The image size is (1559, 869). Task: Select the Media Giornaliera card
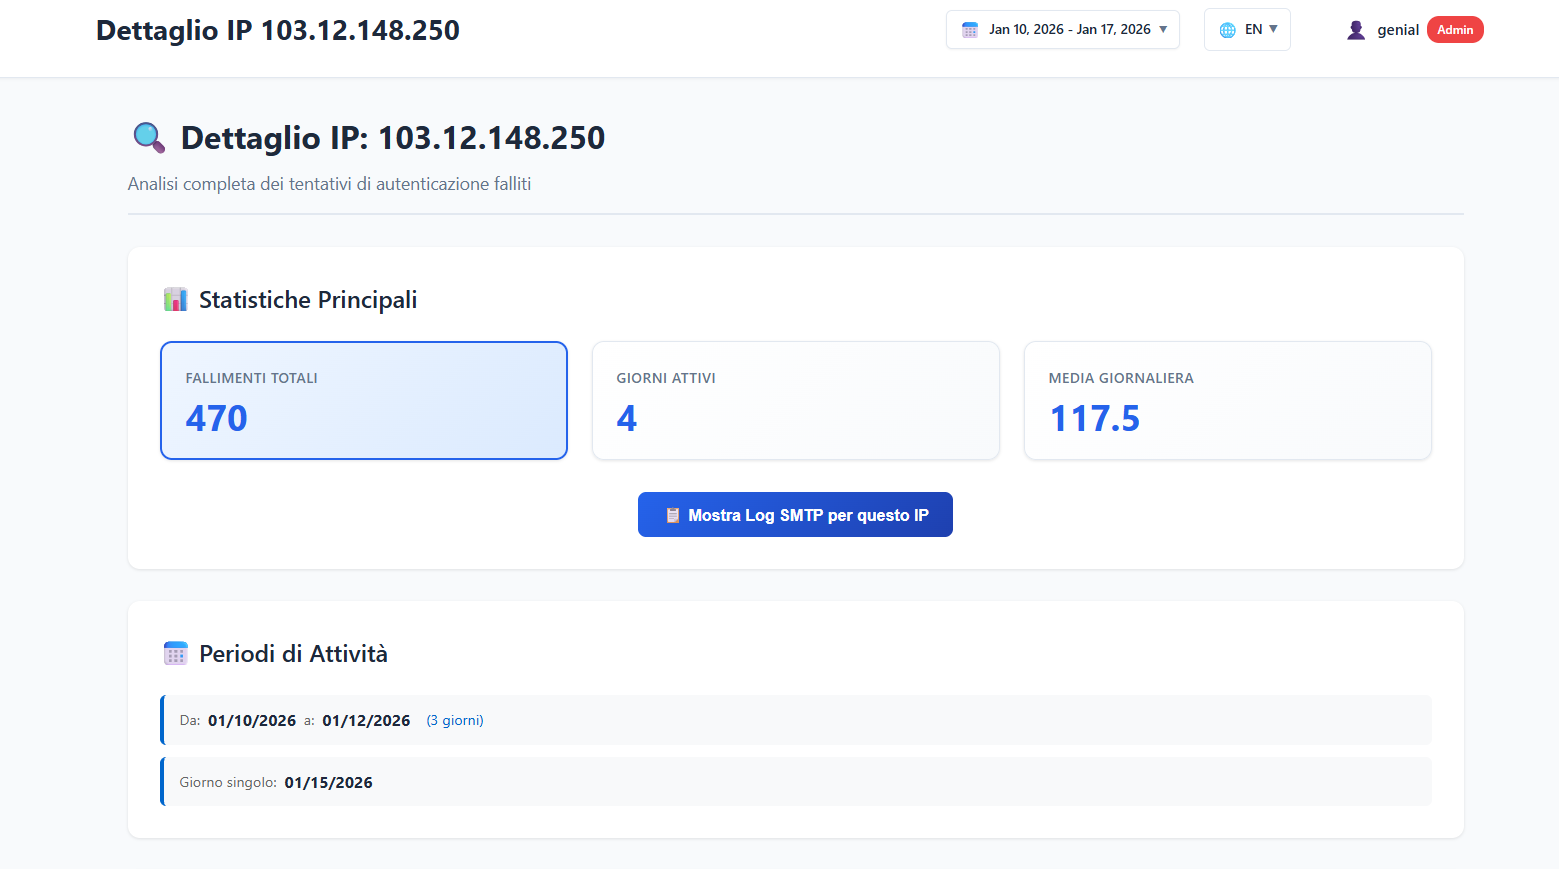tap(1227, 401)
